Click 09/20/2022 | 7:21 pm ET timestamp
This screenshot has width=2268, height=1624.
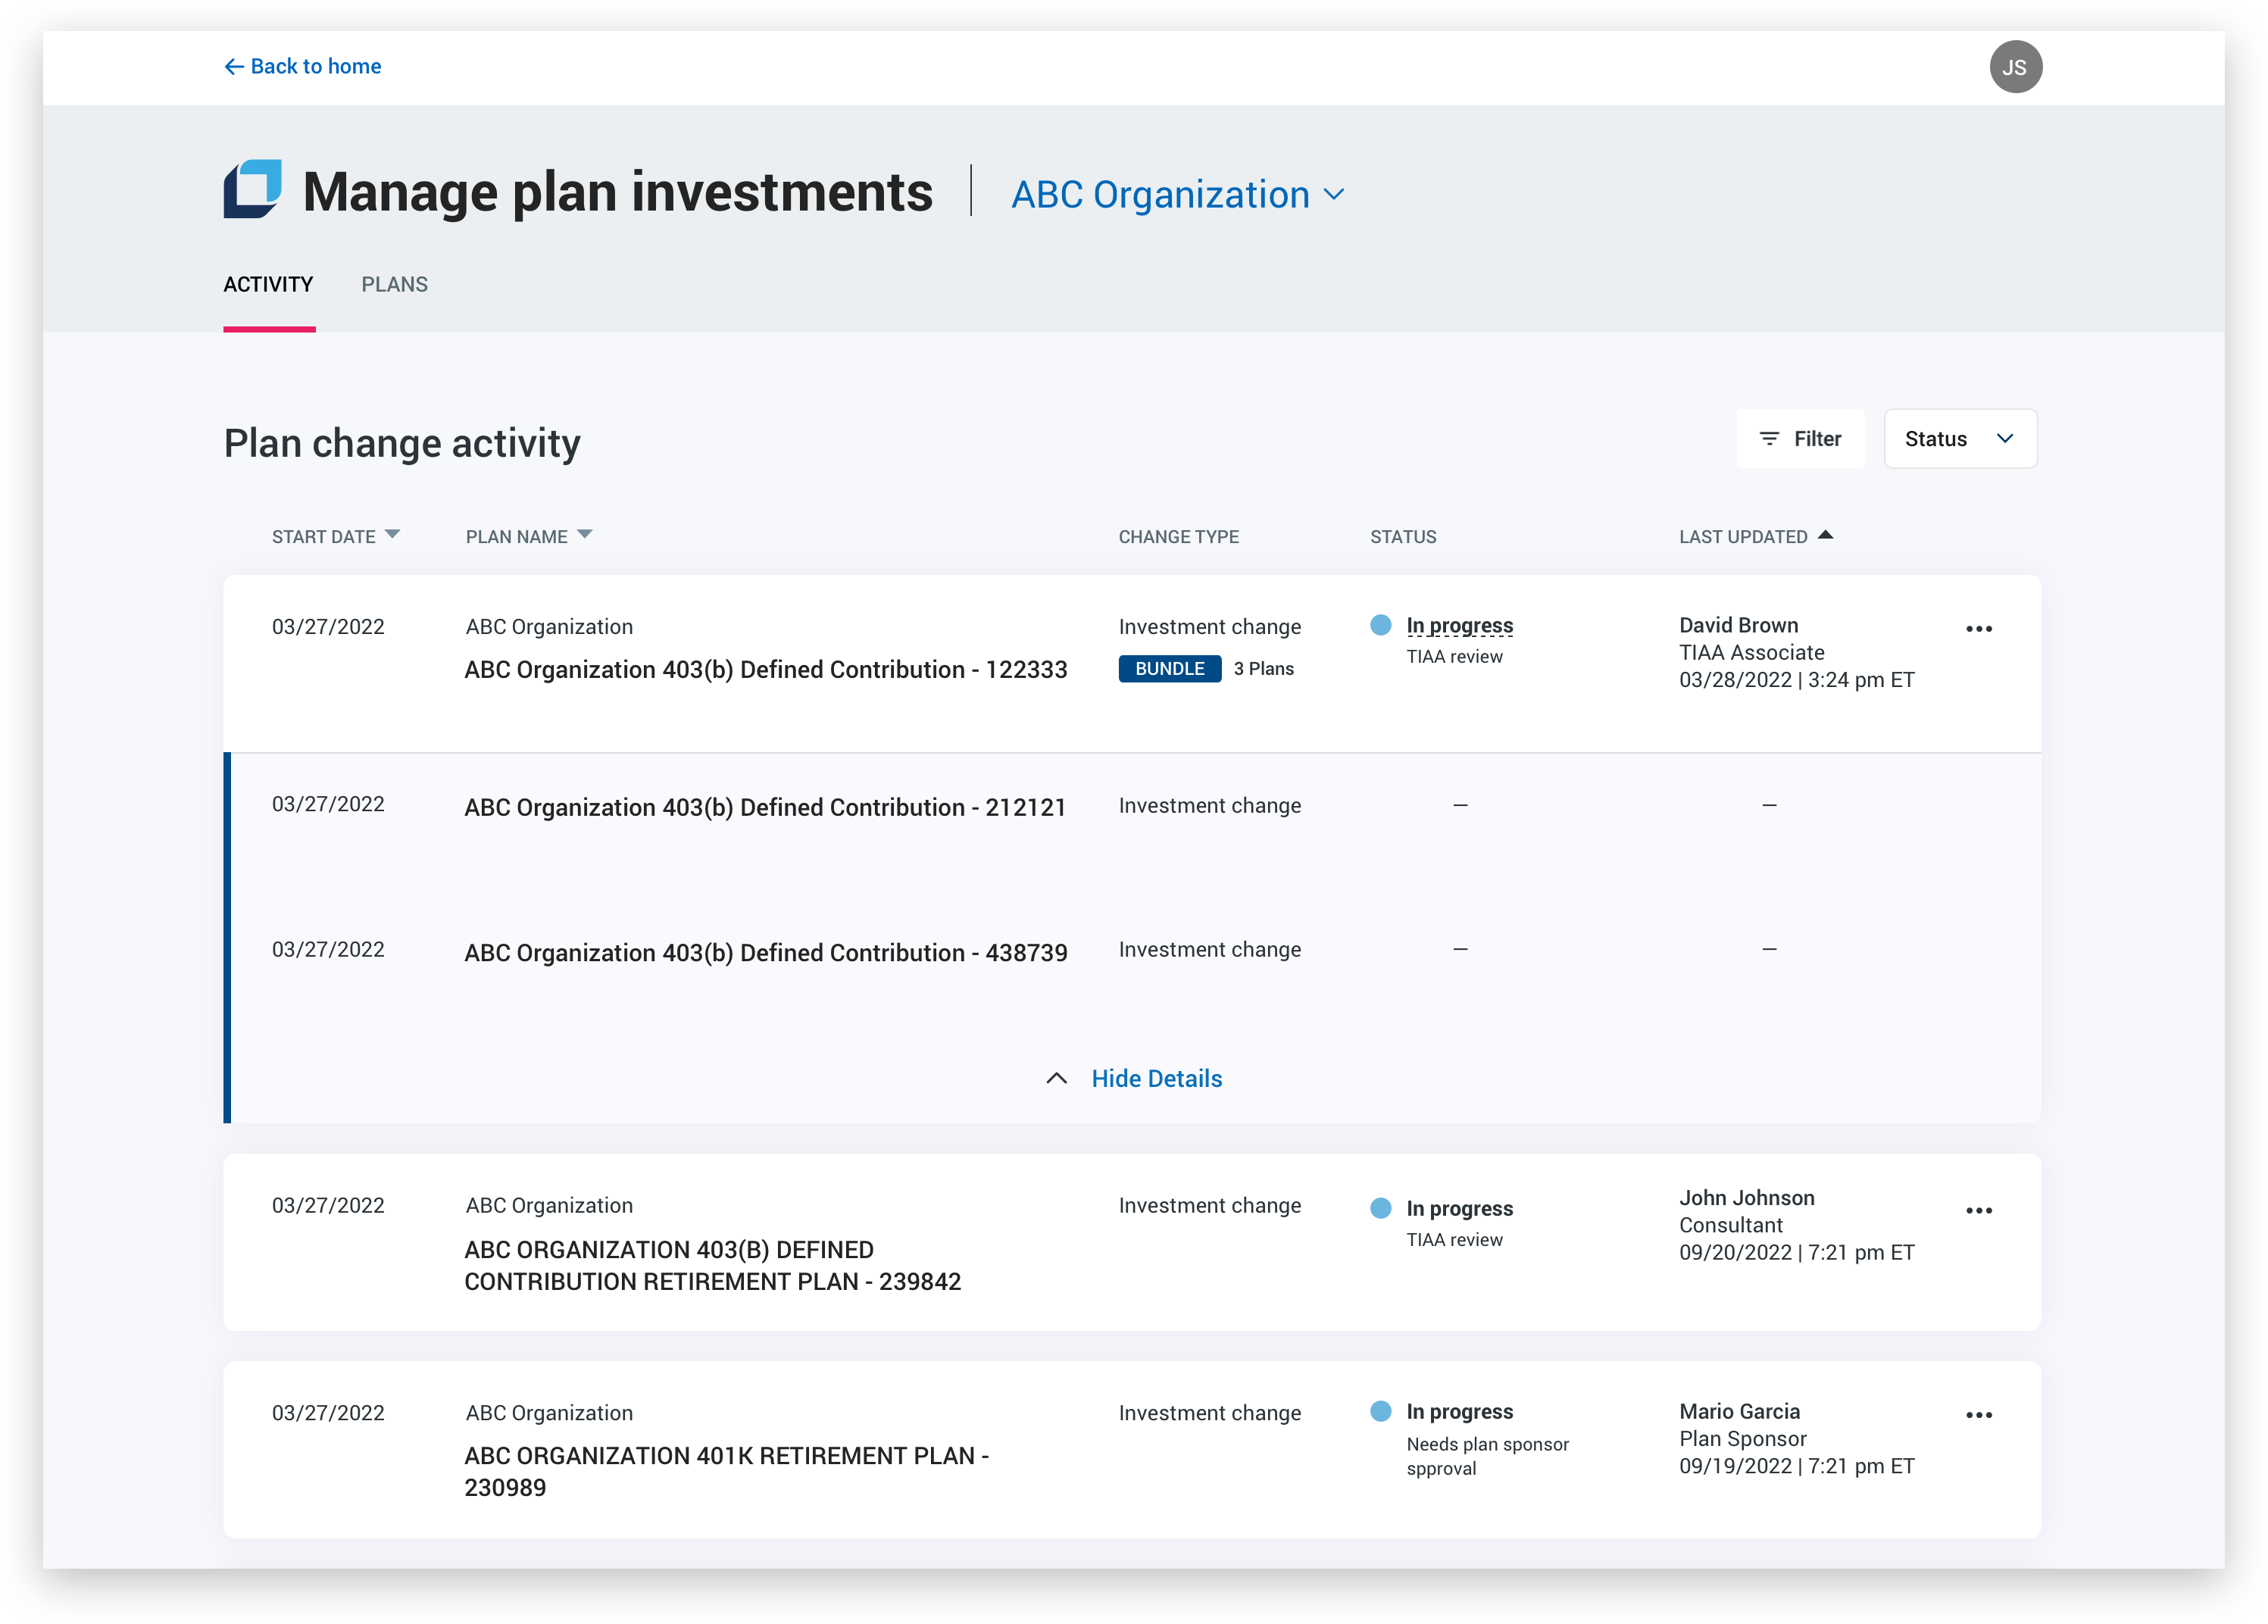tap(1796, 1252)
